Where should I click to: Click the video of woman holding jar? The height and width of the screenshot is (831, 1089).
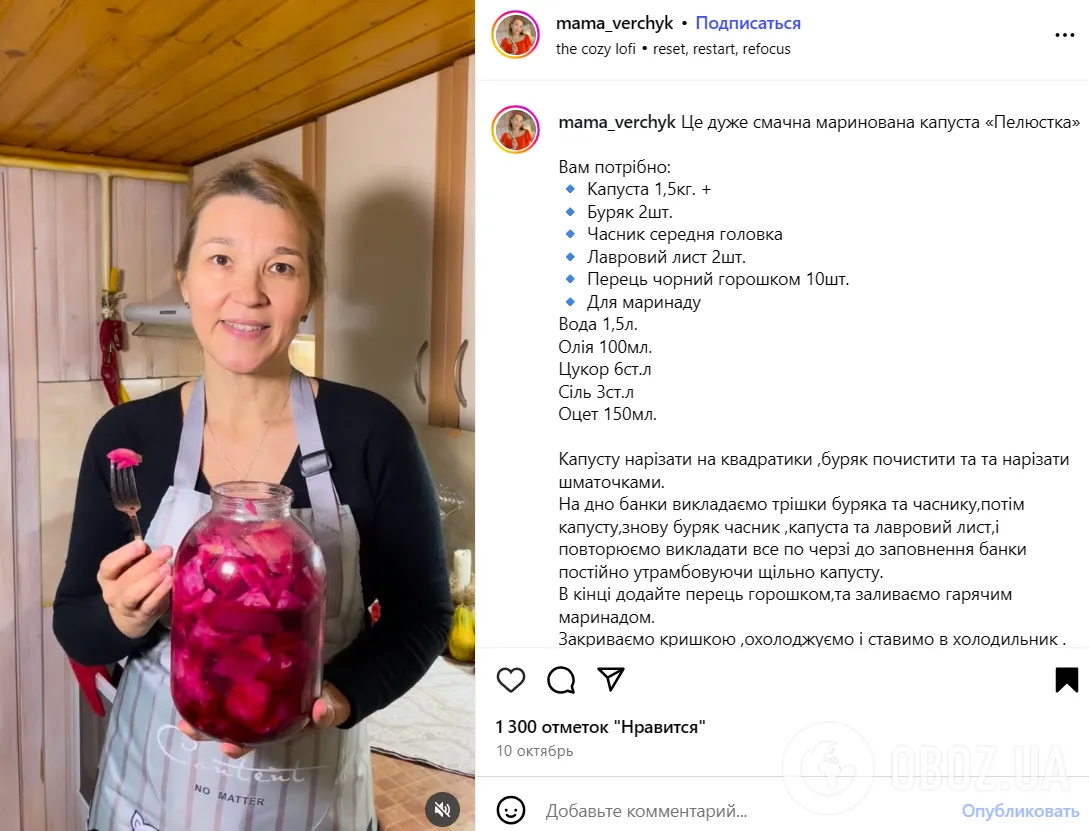click(x=238, y=415)
